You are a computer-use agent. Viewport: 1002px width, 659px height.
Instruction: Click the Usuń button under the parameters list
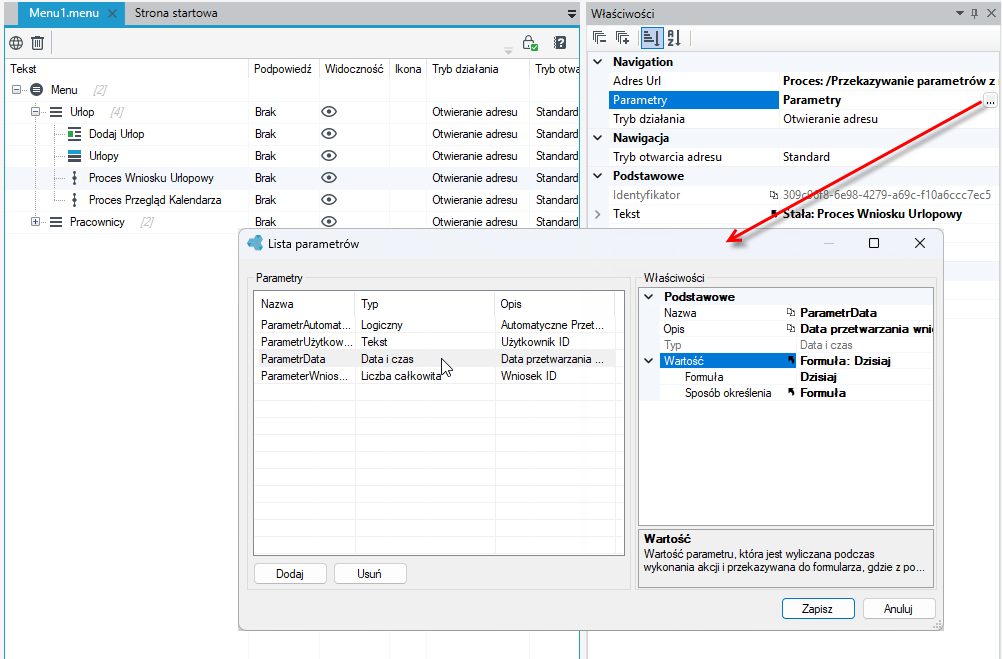point(370,573)
